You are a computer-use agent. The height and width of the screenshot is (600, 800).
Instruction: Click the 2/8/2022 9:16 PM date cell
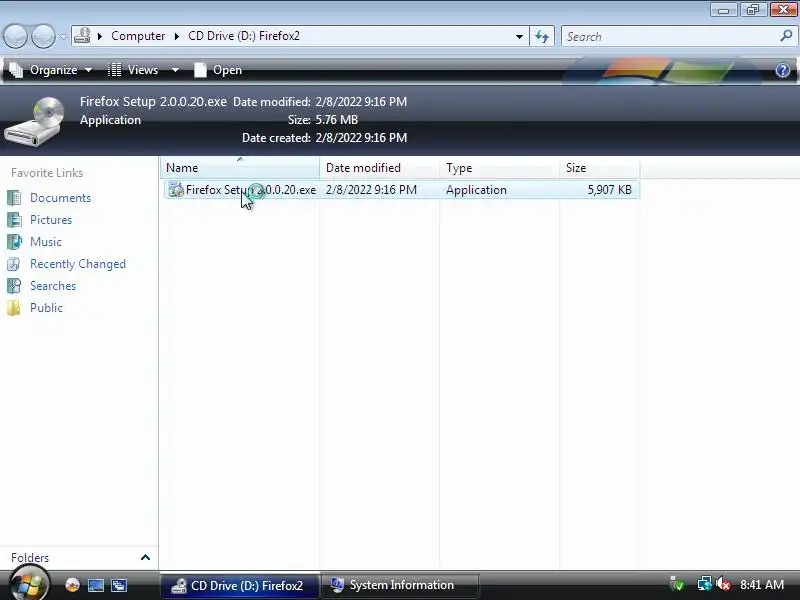click(x=371, y=190)
